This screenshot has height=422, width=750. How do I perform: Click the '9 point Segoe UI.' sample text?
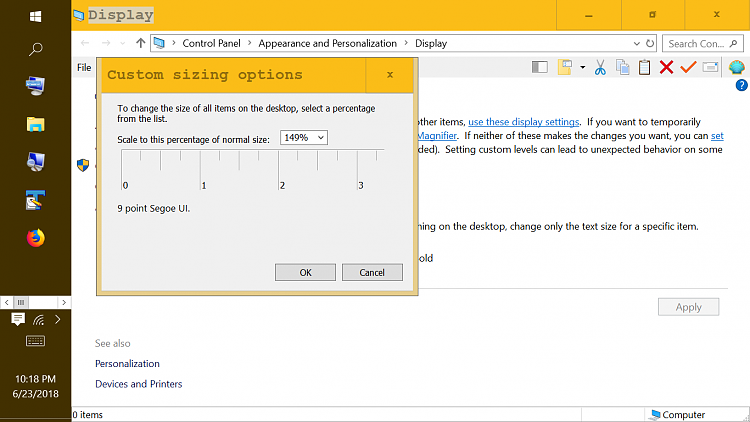[x=154, y=209]
